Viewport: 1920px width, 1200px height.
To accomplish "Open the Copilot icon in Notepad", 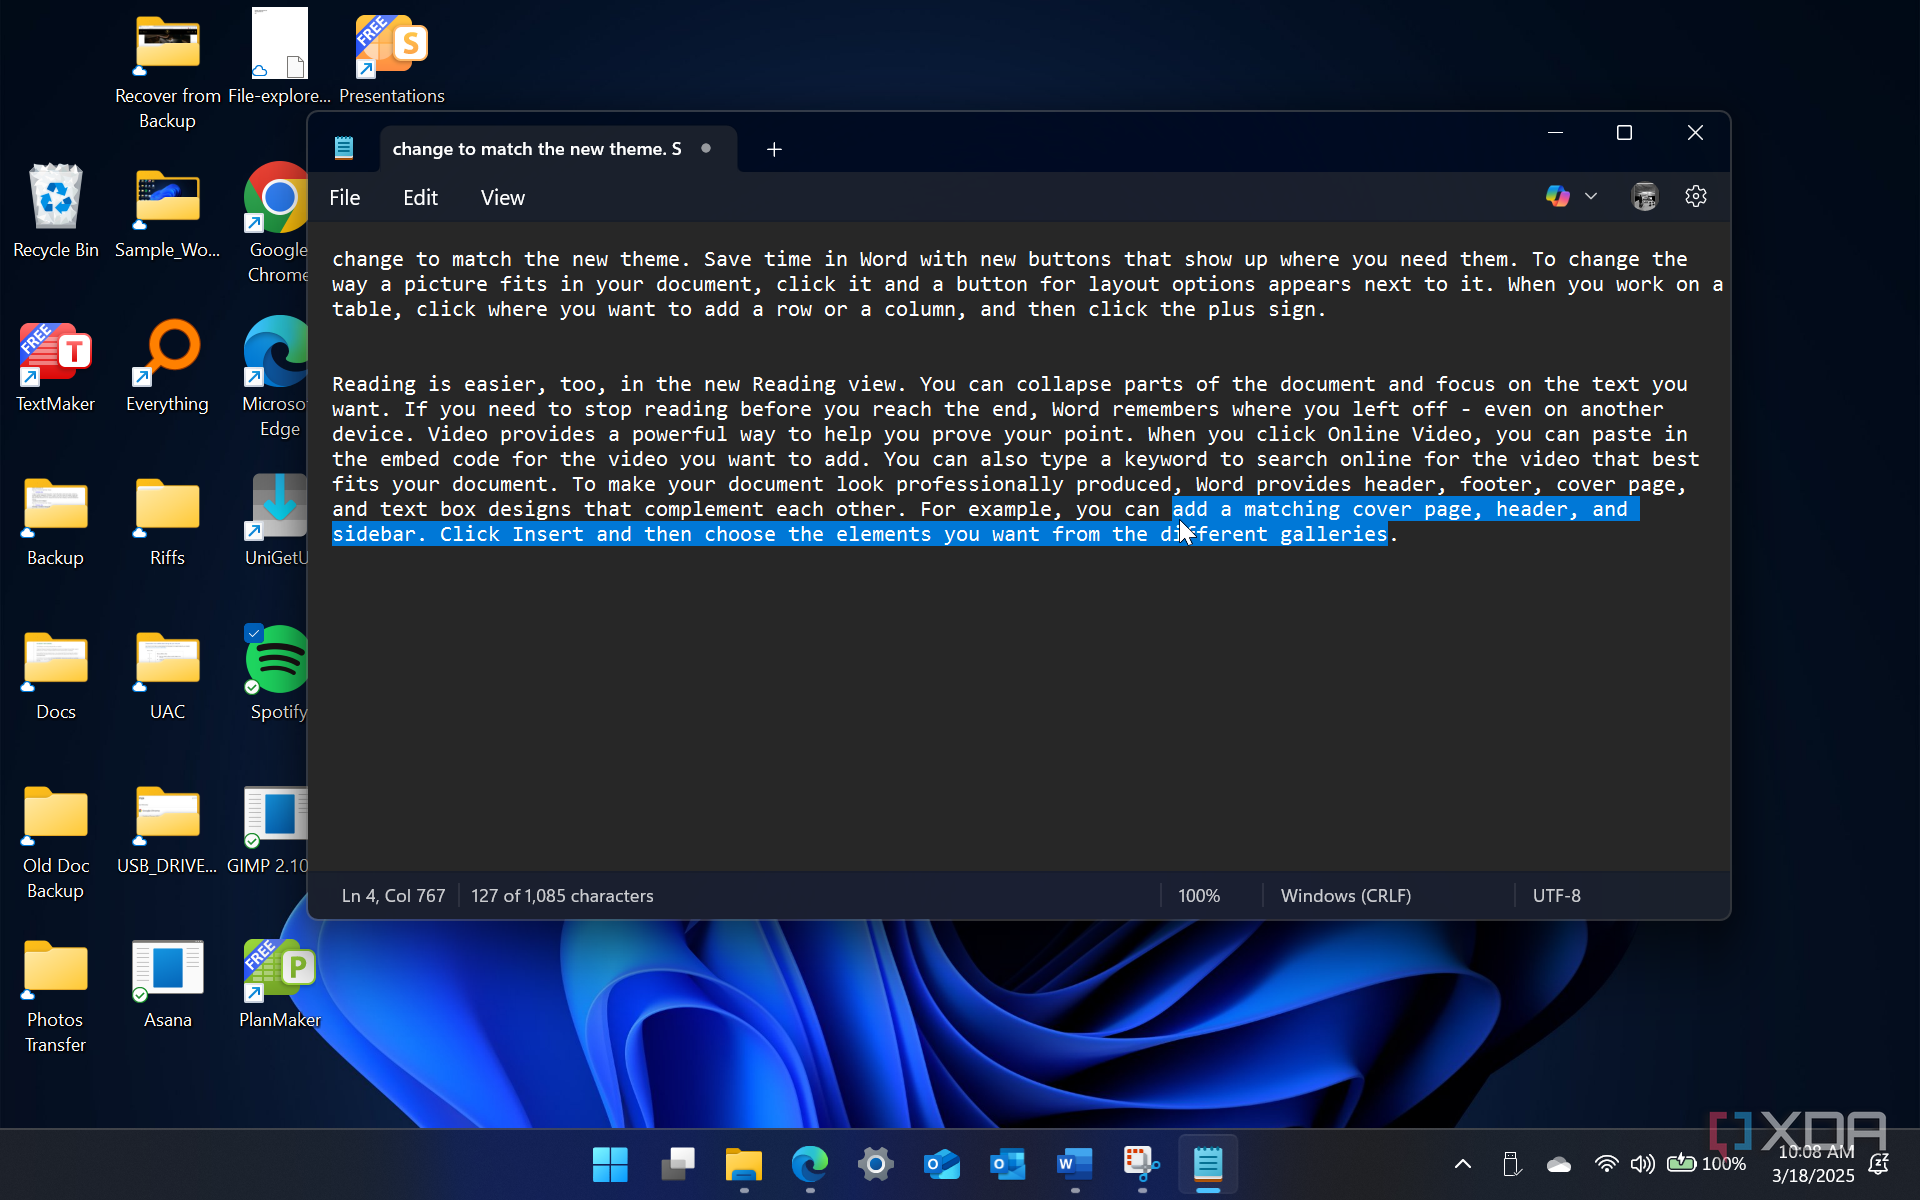I will [1557, 197].
